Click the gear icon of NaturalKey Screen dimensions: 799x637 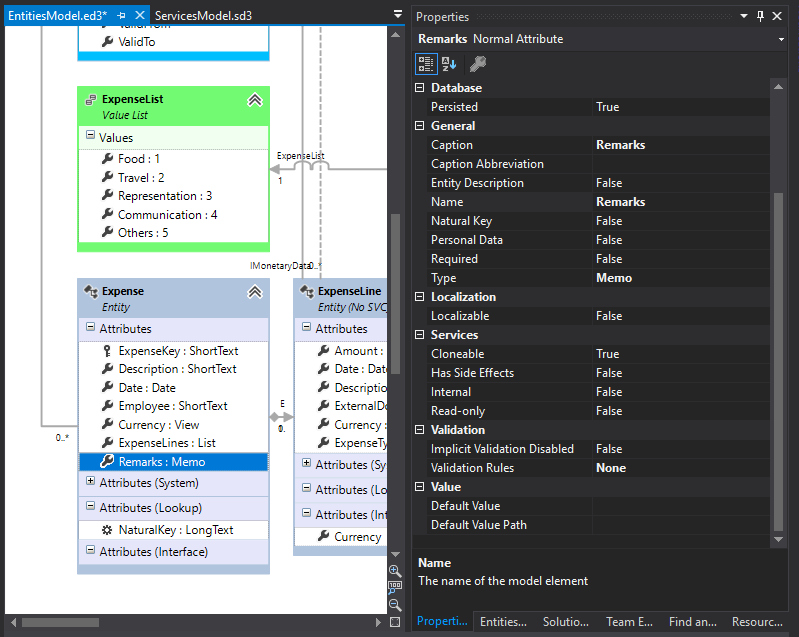click(107, 530)
